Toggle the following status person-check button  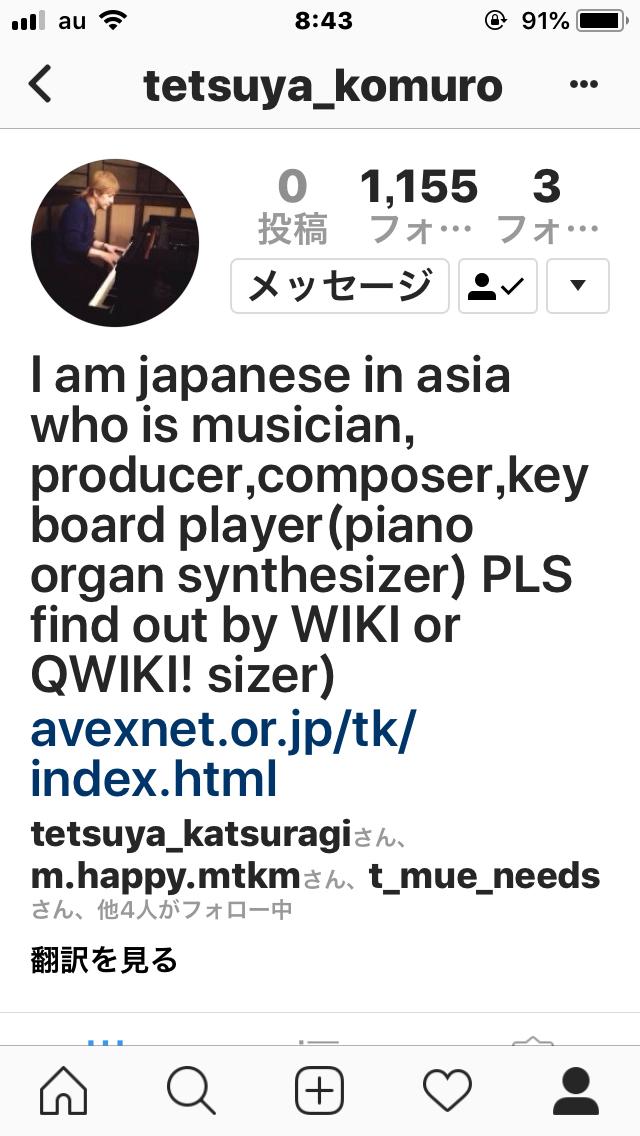[x=497, y=286]
